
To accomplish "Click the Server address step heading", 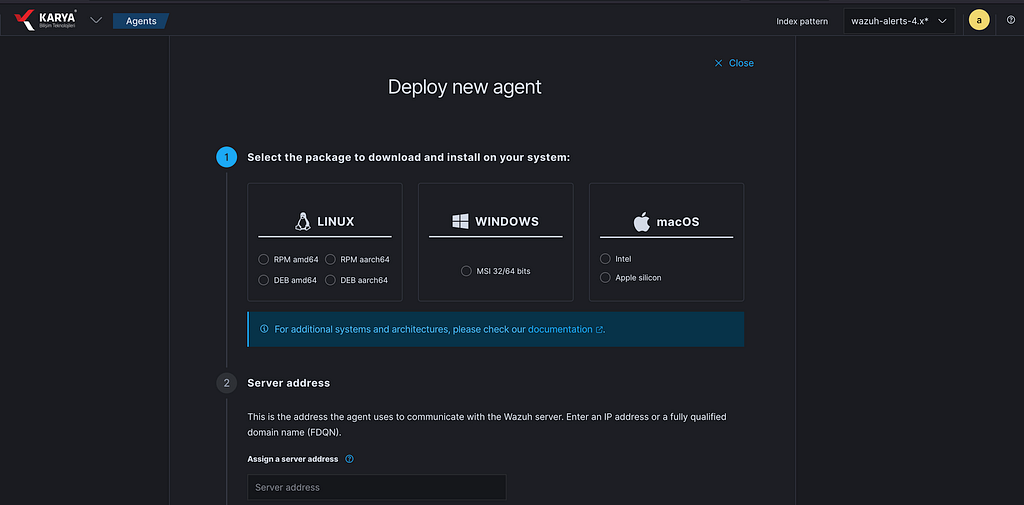I will (289, 383).
